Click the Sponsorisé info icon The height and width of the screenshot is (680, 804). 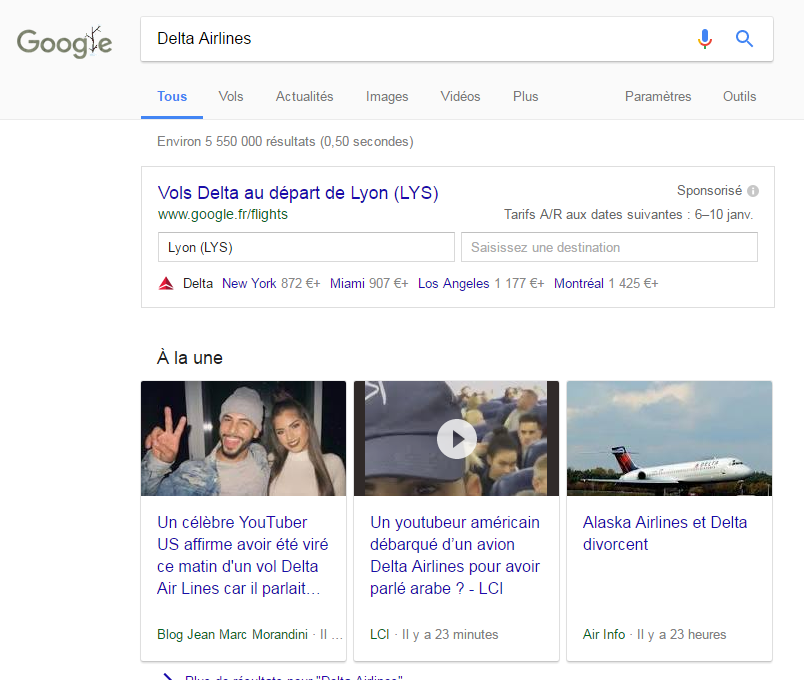pyautogui.click(x=753, y=191)
